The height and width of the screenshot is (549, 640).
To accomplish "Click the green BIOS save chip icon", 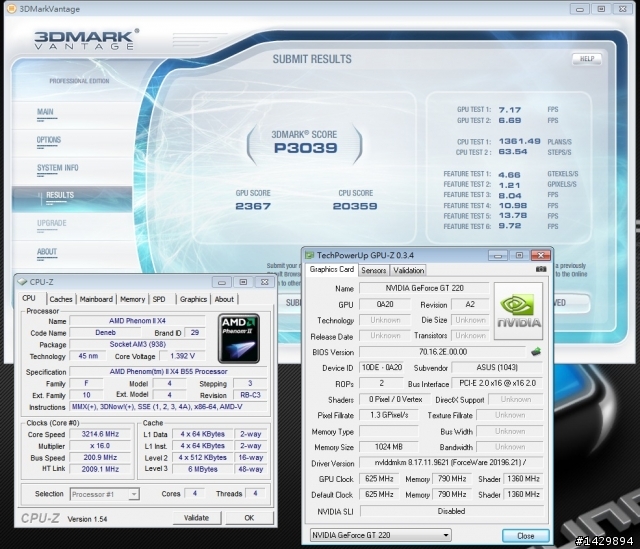I will pyautogui.click(x=536, y=351).
